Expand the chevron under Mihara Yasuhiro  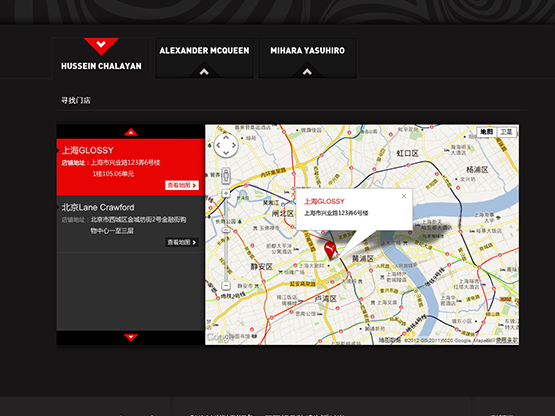(307, 72)
